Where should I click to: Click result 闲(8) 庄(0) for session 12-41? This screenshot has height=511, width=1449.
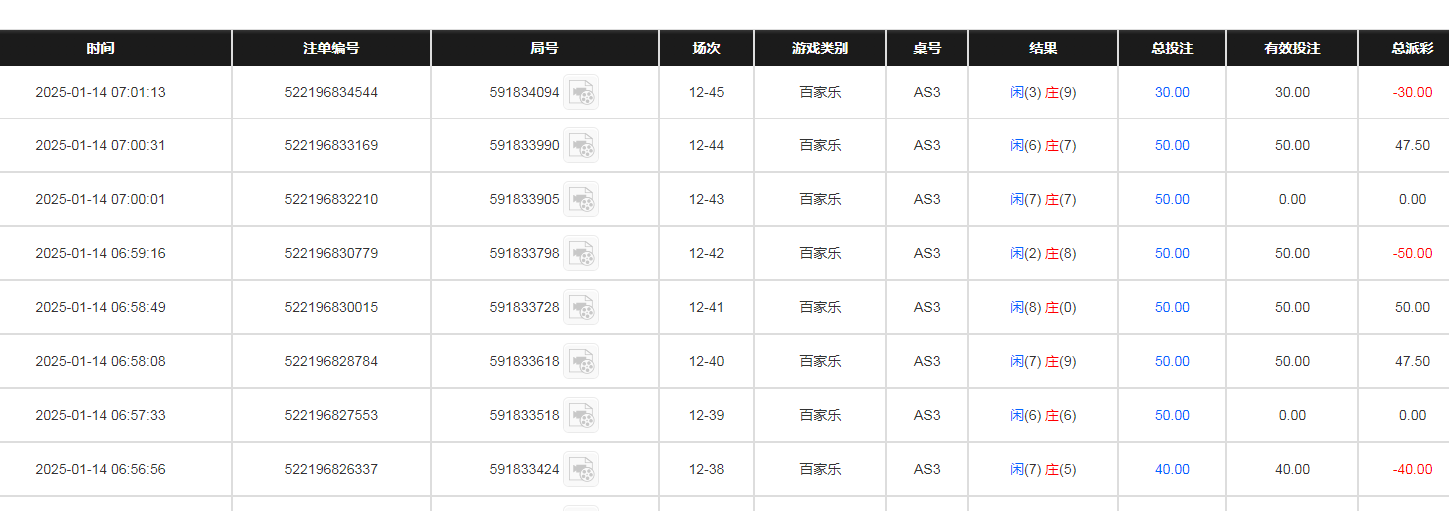click(x=1043, y=307)
